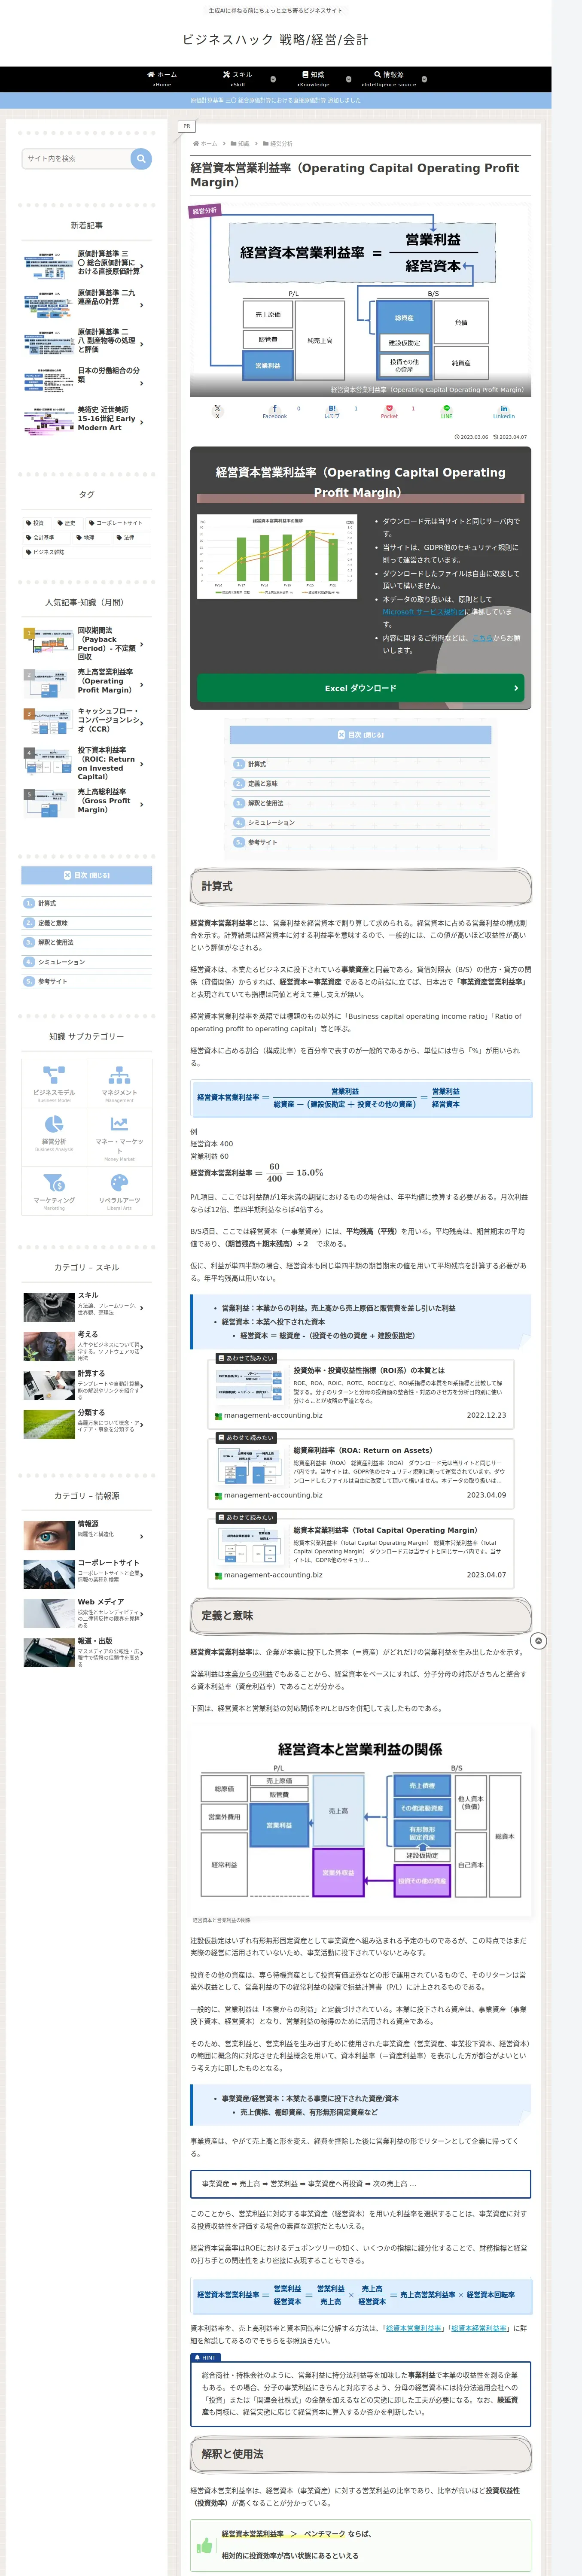
Task: Click the 知識 breadcrumb link
Action: tap(243, 144)
